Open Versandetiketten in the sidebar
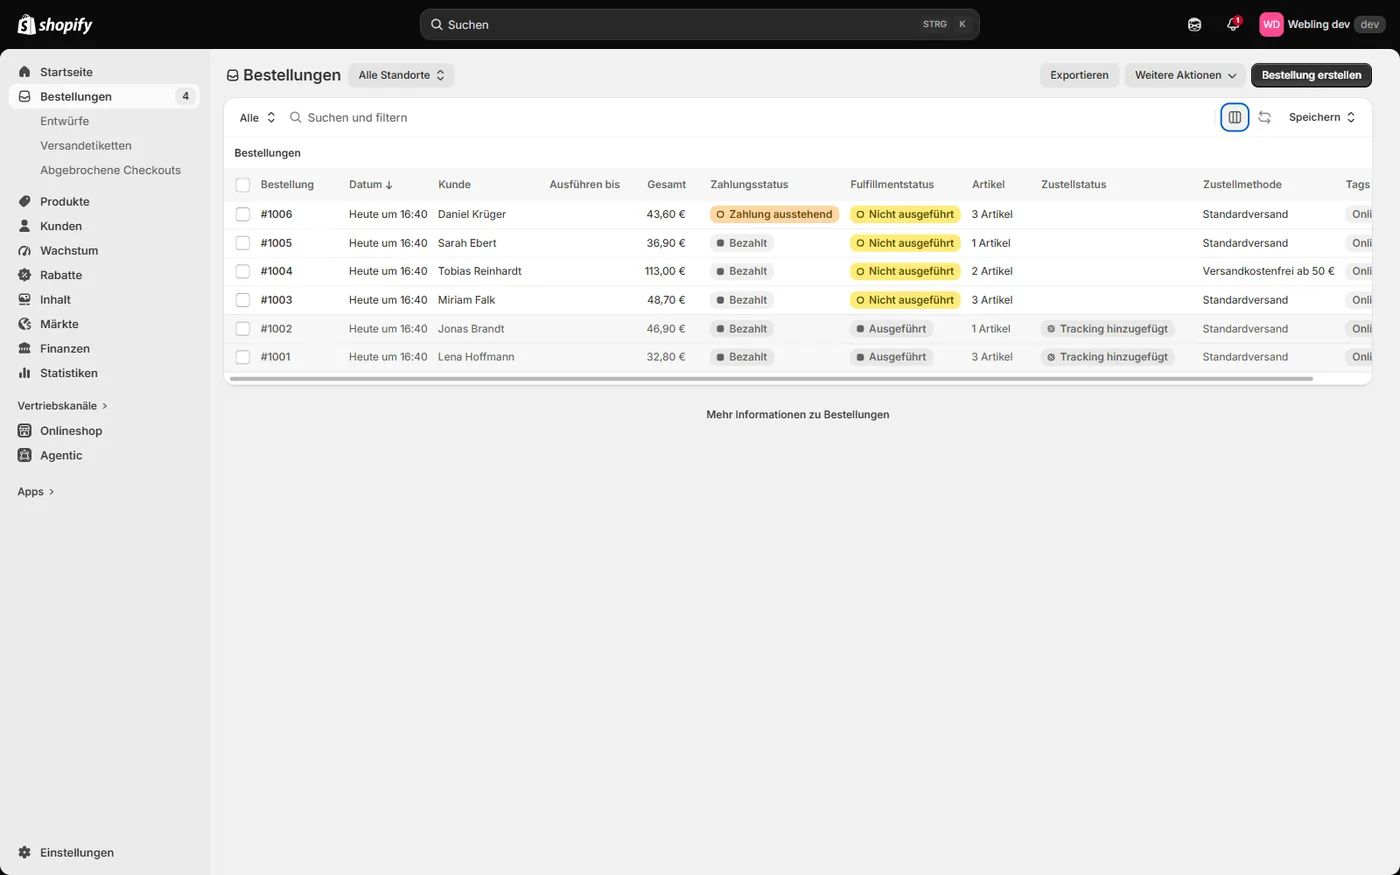 [86, 145]
